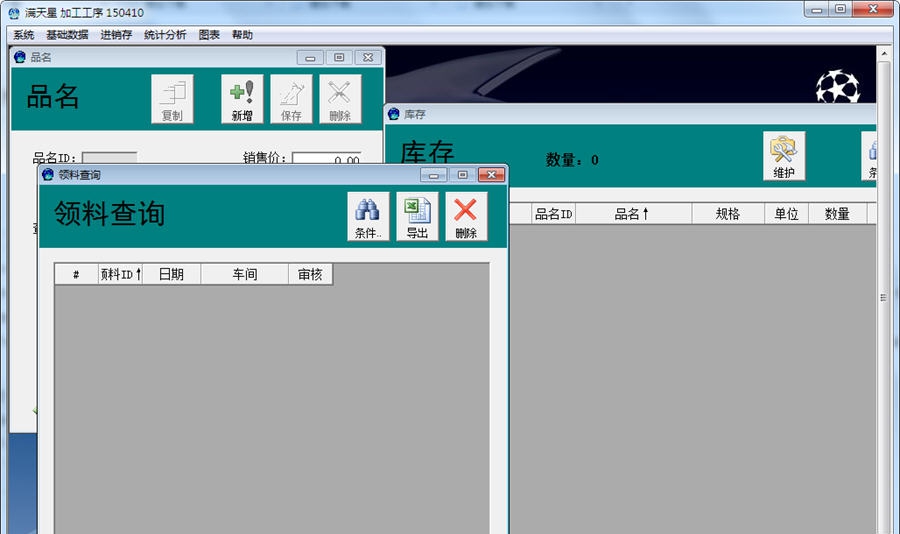This screenshot has height=534, width=900.
Task: Minimize the 品名 window
Action: click(x=310, y=57)
